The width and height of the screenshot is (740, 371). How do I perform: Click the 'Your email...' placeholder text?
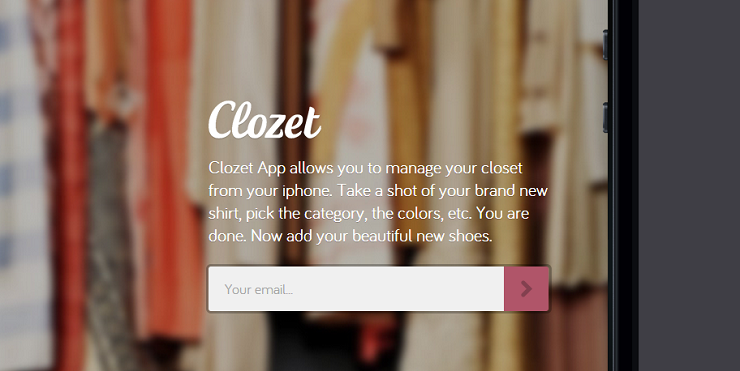tap(259, 289)
